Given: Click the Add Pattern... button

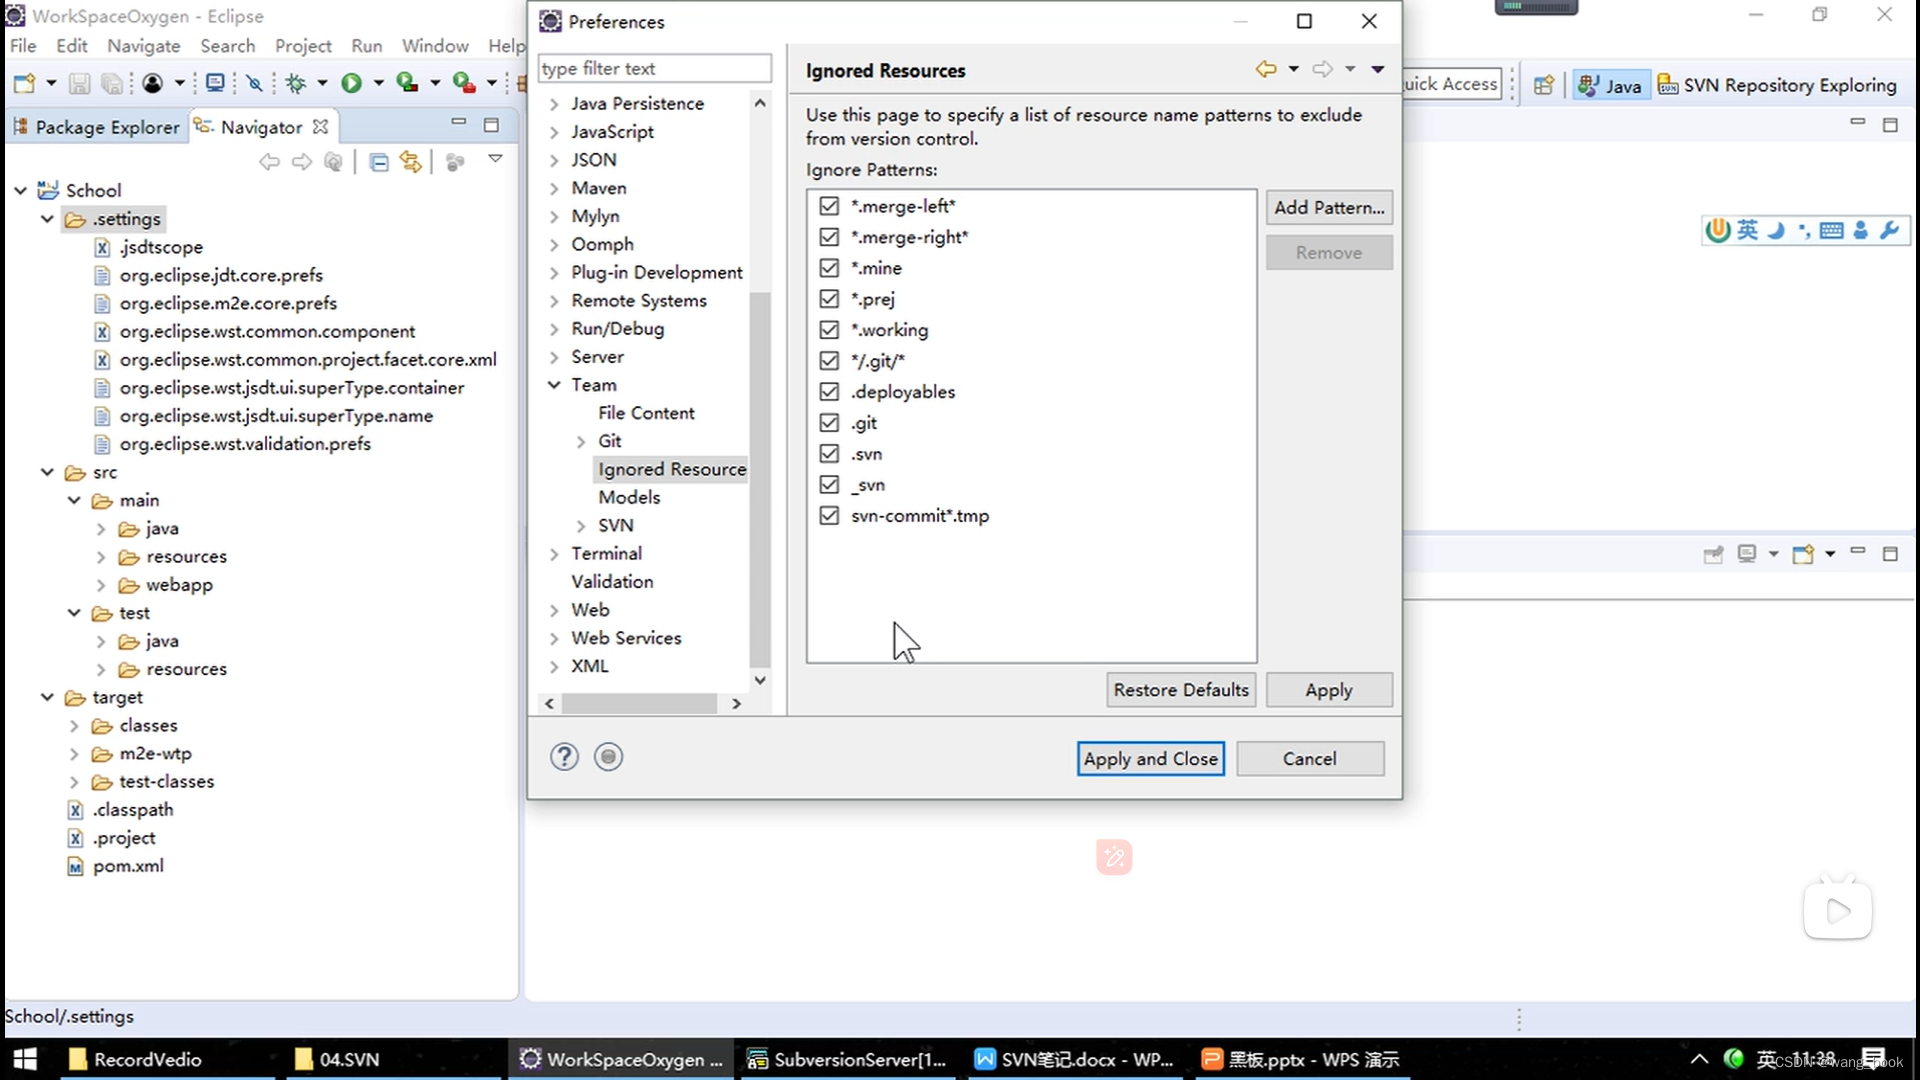Looking at the screenshot, I should [x=1329, y=207].
